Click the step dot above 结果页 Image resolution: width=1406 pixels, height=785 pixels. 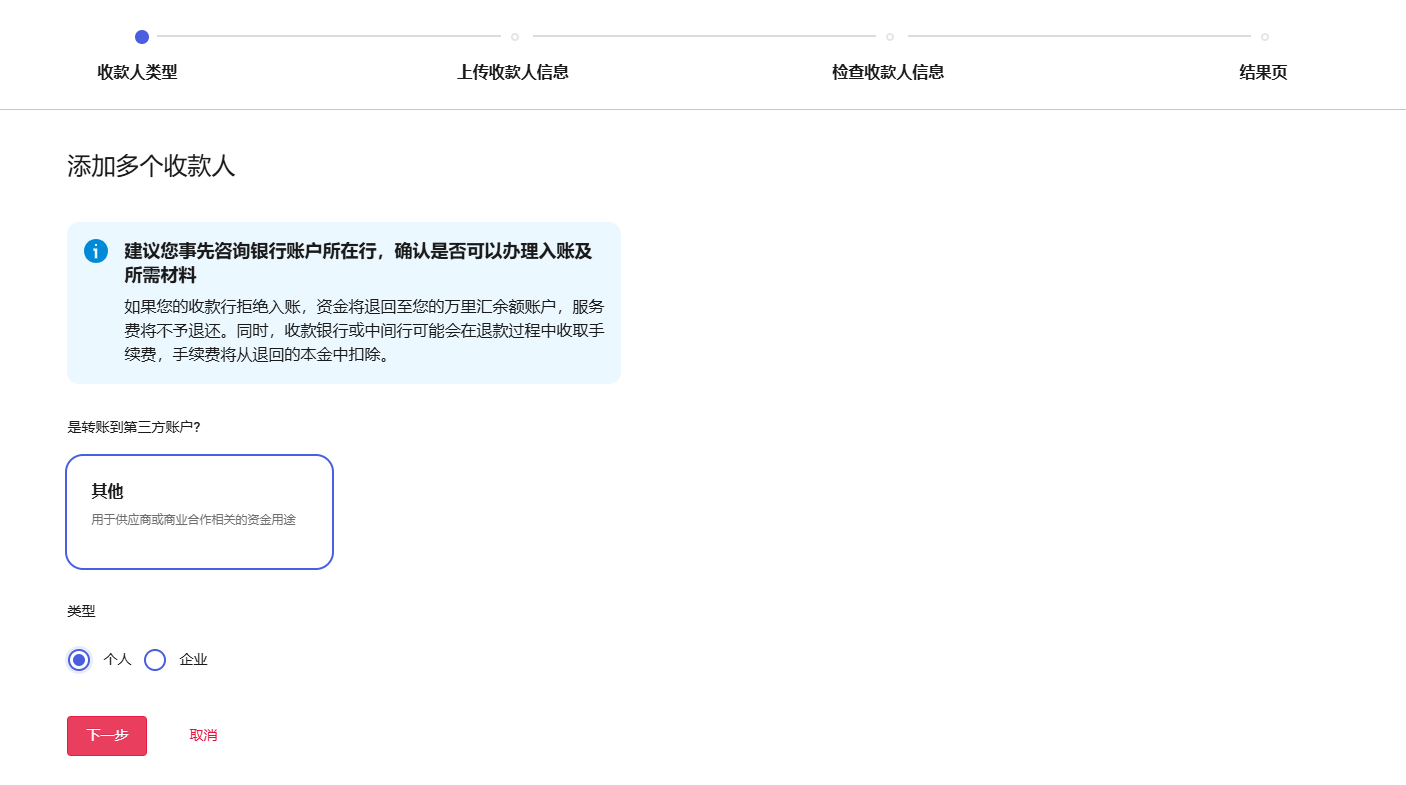coord(1265,37)
